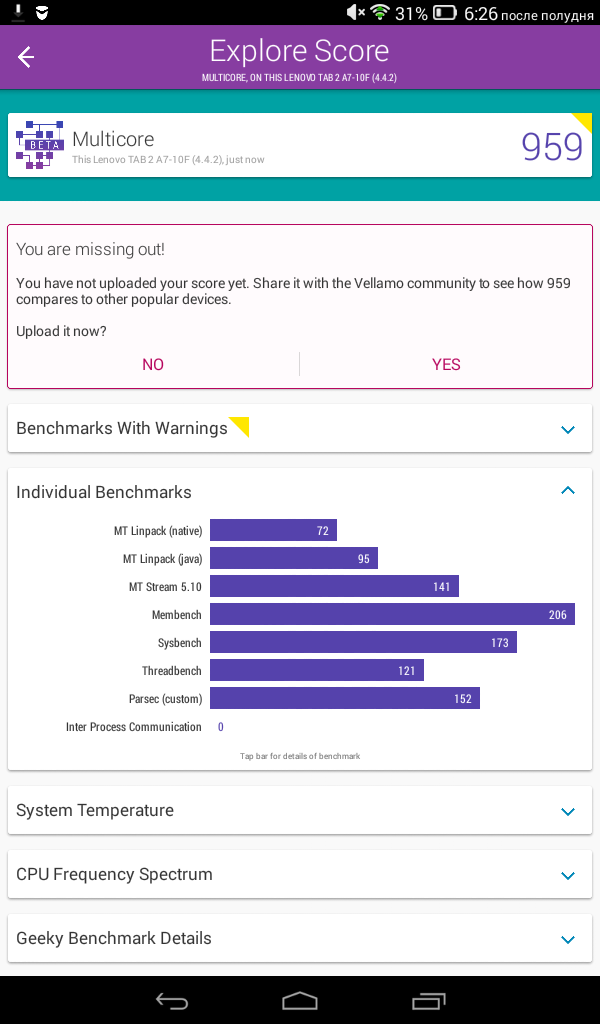The width and height of the screenshot is (600, 1024).
Task: Tap the MT Linpack (native) bar
Action: [x=274, y=530]
